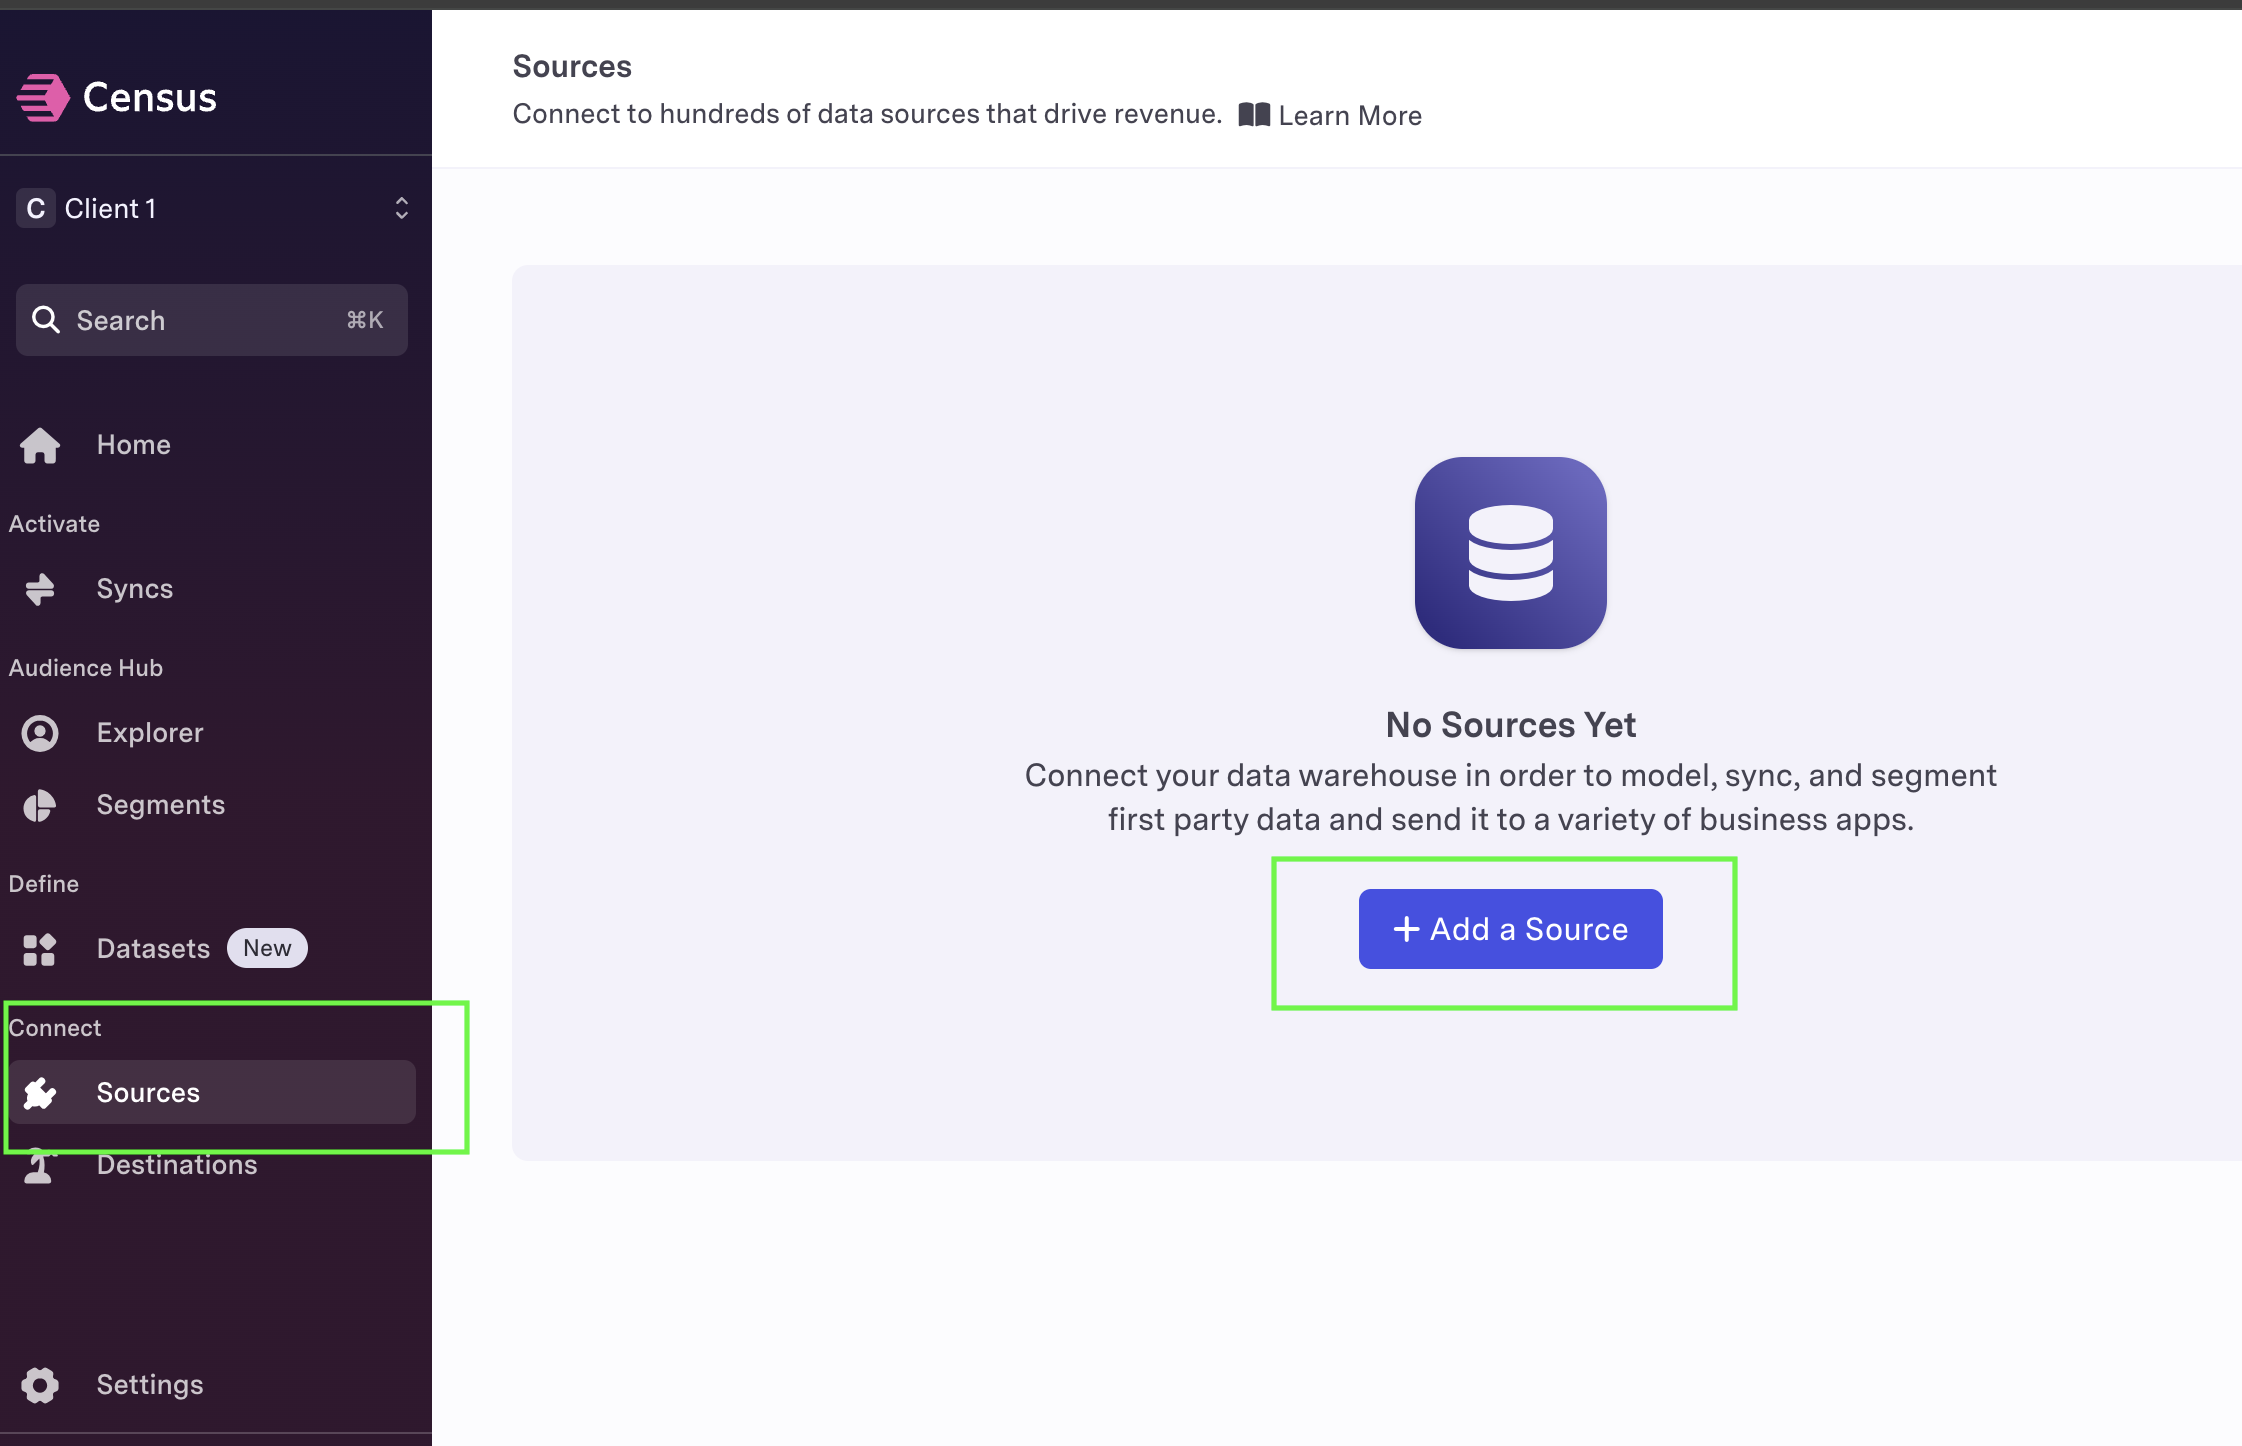Click the Learn More book icon
2242x1446 pixels.
tap(1254, 115)
